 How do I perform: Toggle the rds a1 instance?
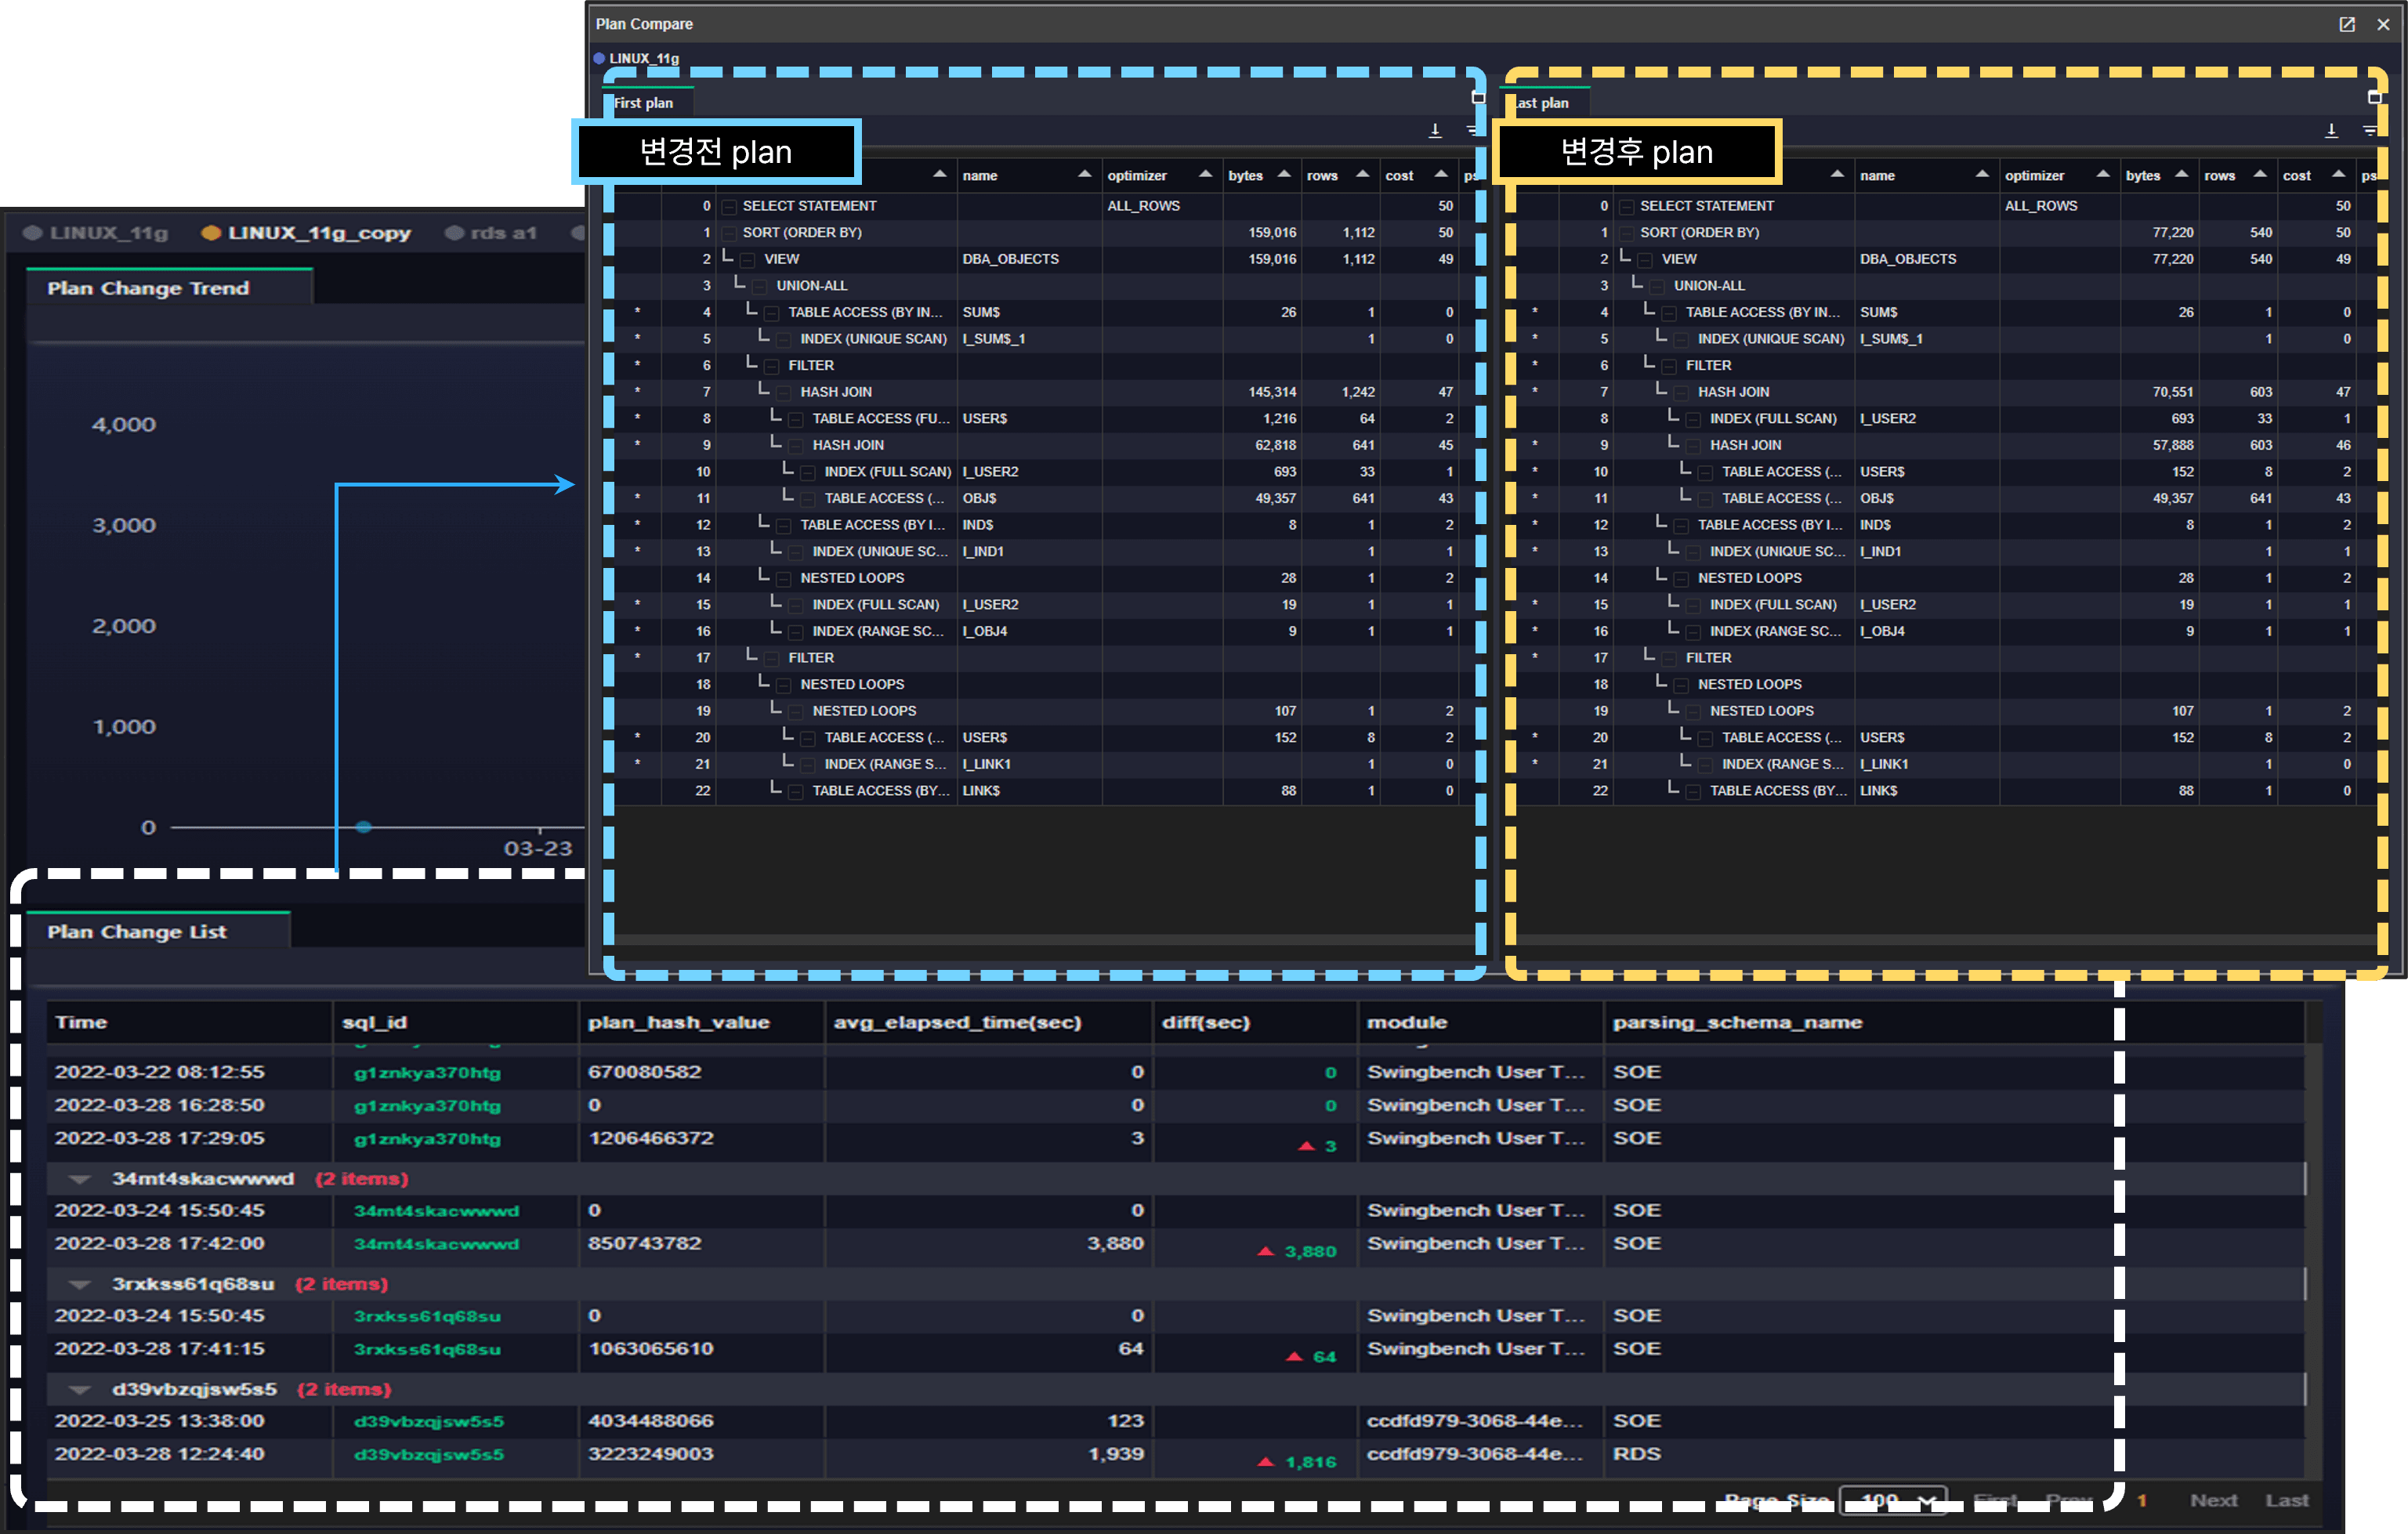[x=491, y=233]
